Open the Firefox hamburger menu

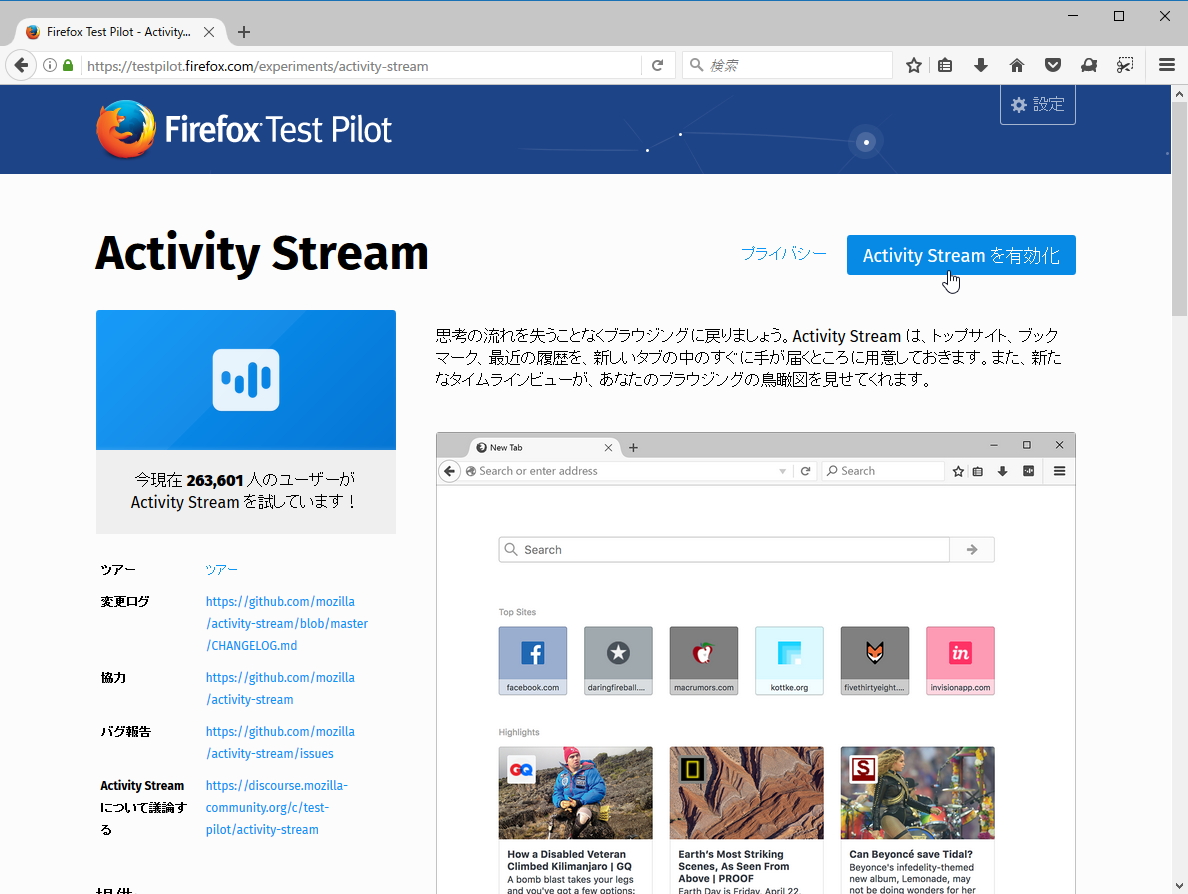(x=1166, y=64)
